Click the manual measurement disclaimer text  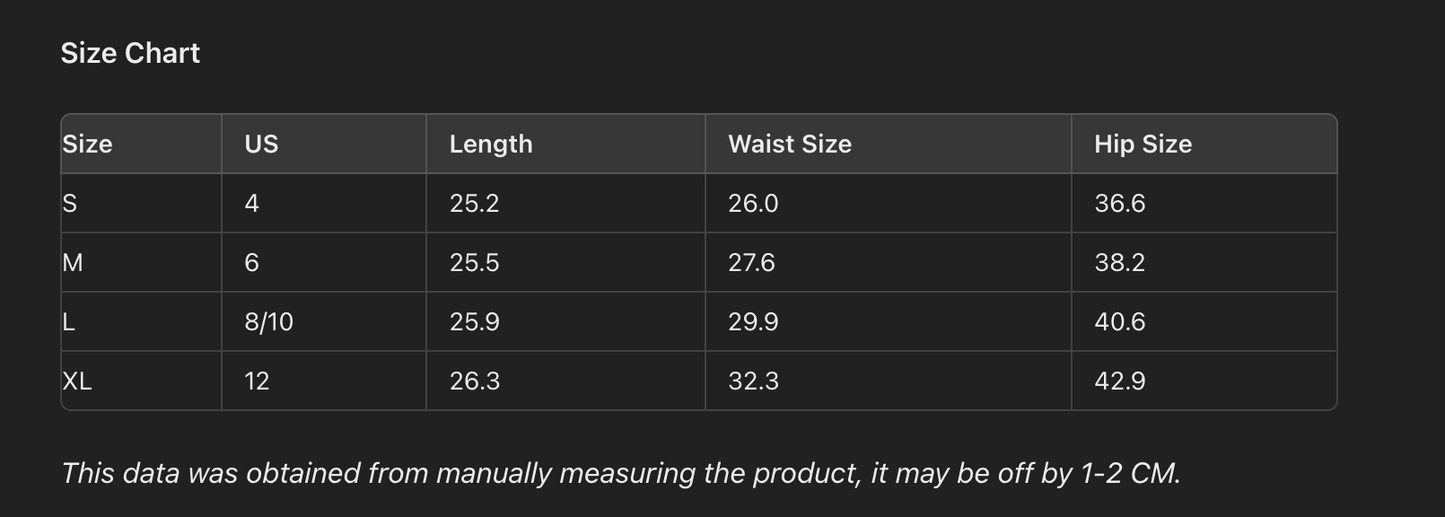(x=621, y=473)
